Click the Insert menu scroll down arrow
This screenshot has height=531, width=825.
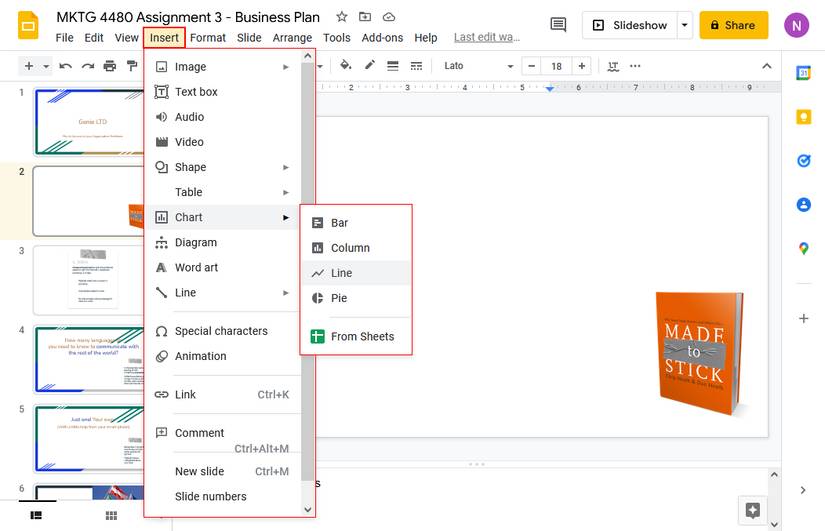pos(308,509)
